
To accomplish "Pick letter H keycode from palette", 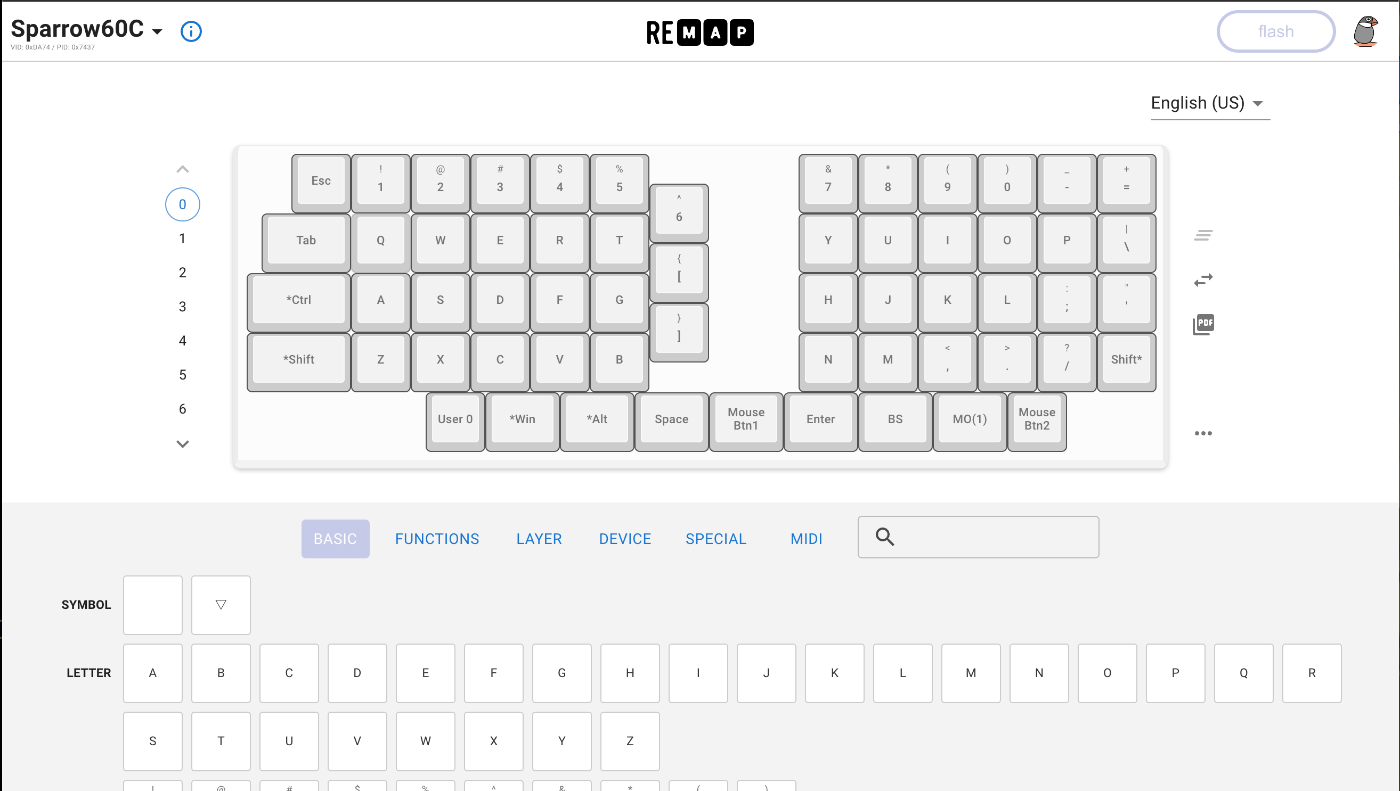I will (630, 673).
